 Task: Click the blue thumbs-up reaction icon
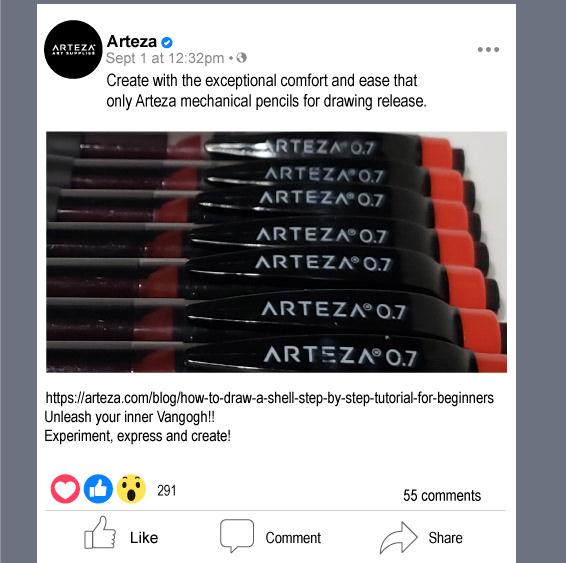[x=98, y=489]
